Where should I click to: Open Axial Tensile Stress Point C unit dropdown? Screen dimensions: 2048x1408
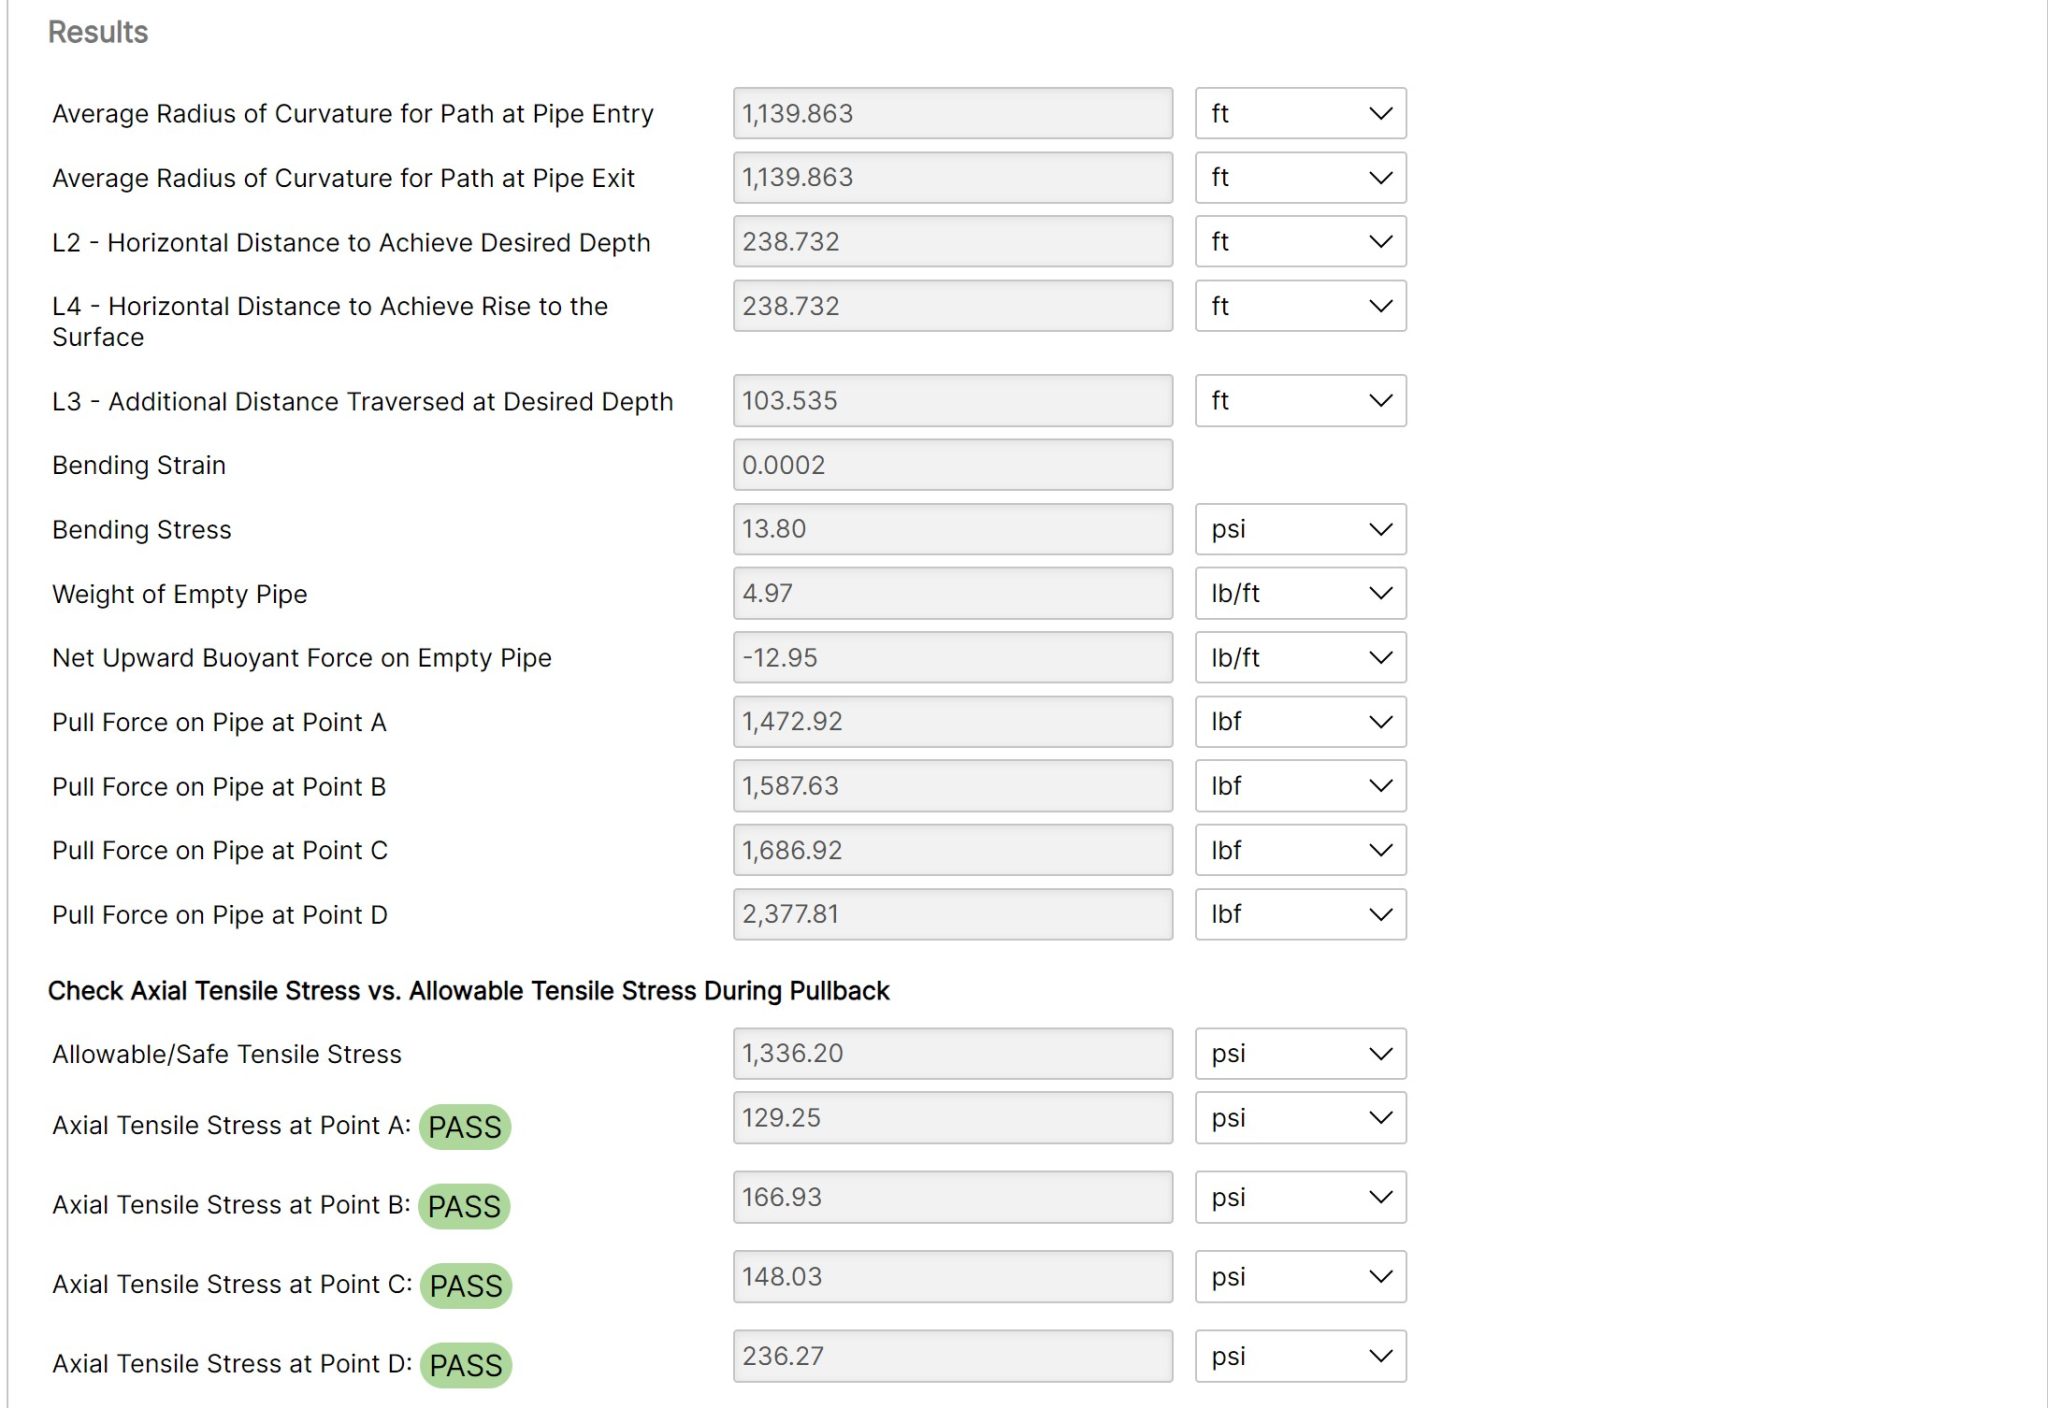tap(1300, 1276)
